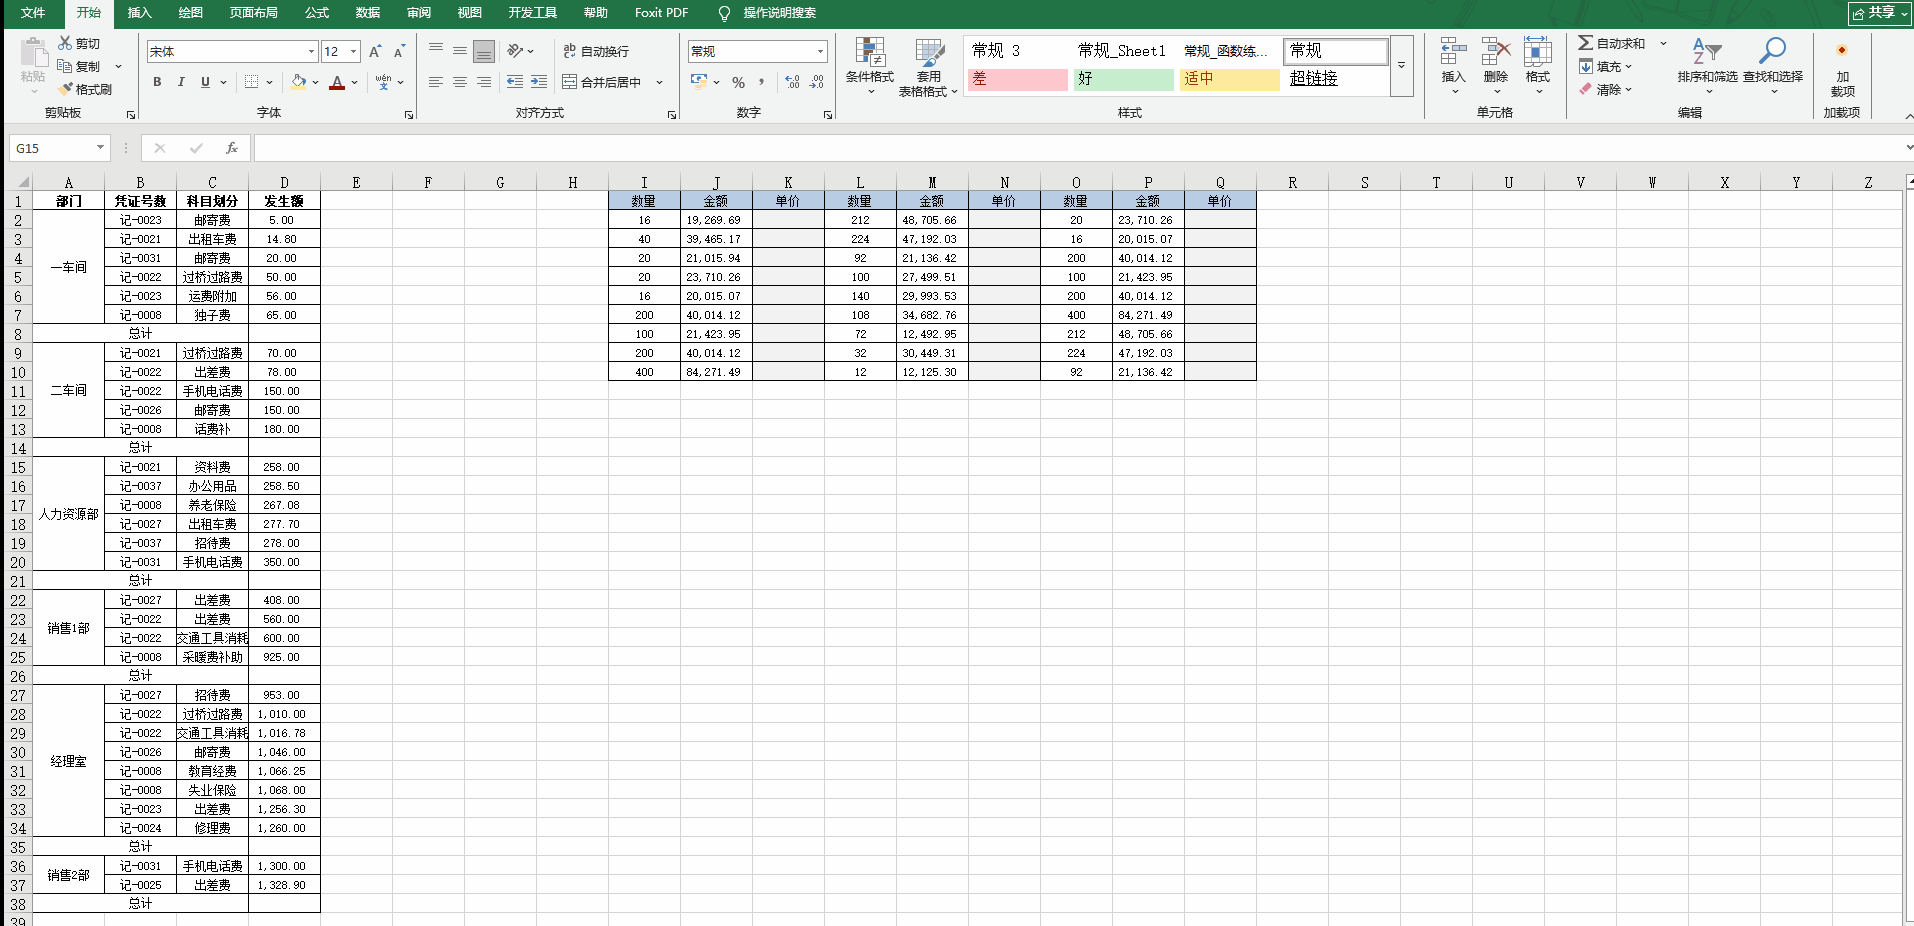Open the font name dropdown 宋体
Viewport: 1914px width, 926px height.
click(311, 51)
